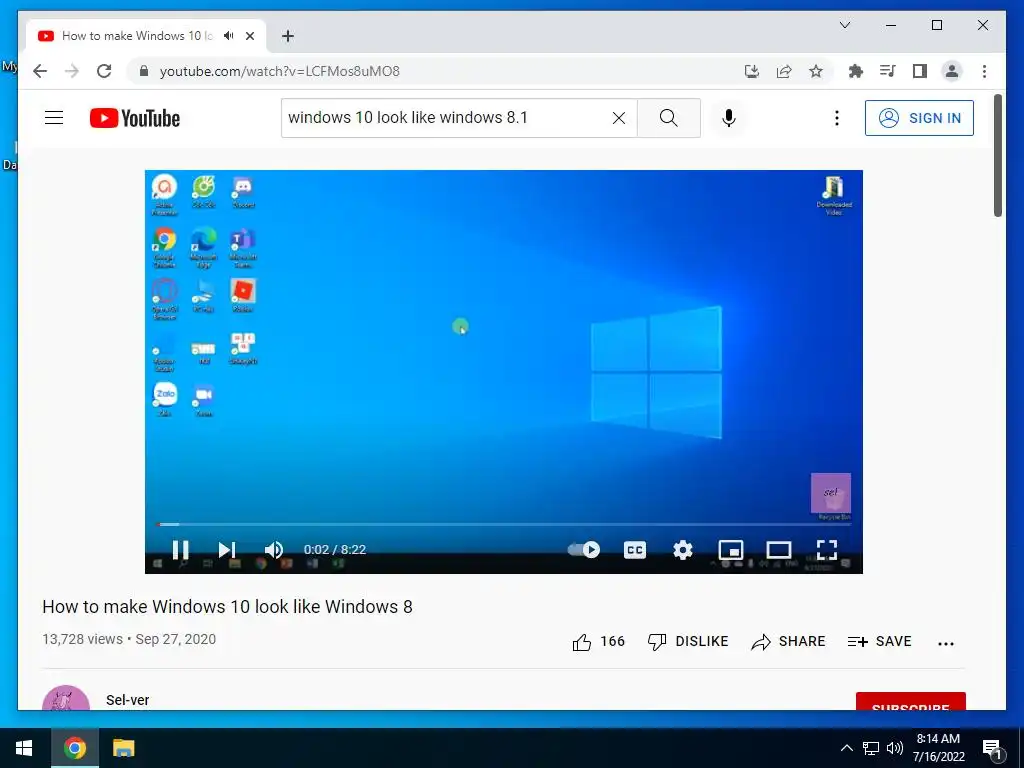Image resolution: width=1024 pixels, height=768 pixels.
Task: Mute the video player volume
Action: tap(274, 550)
